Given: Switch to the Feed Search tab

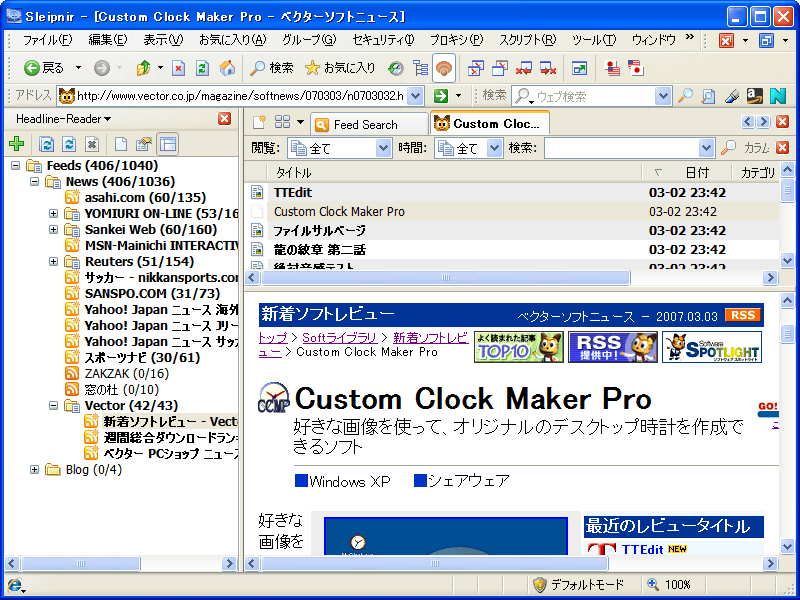Looking at the screenshot, I should (x=369, y=124).
